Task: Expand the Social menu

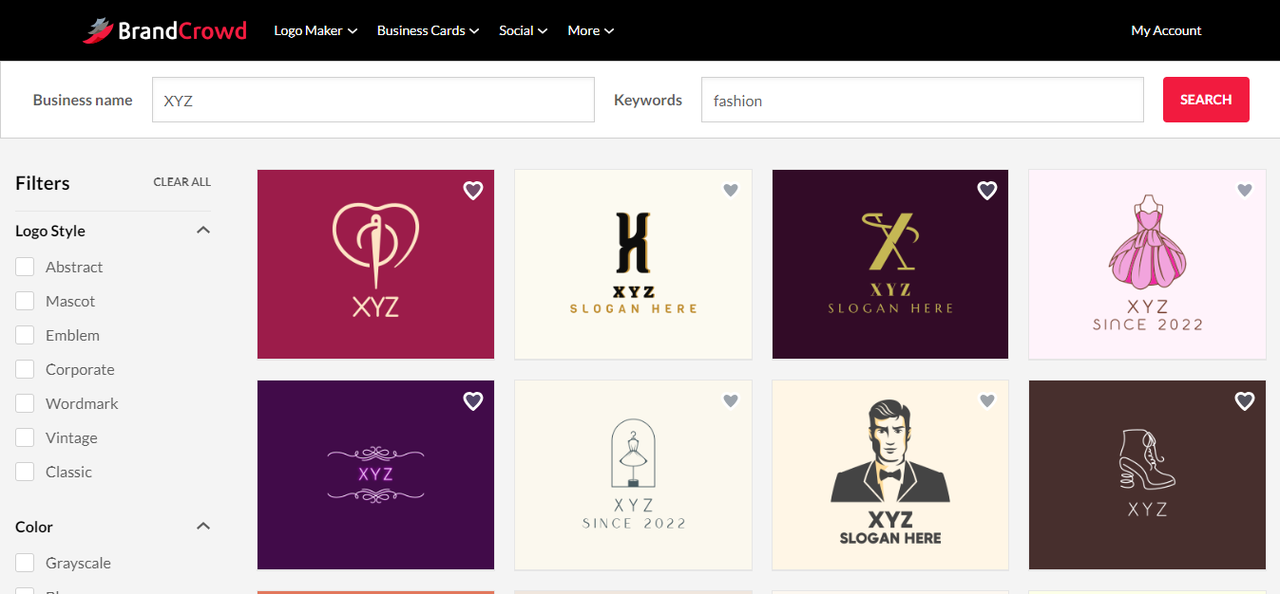Action: point(523,31)
